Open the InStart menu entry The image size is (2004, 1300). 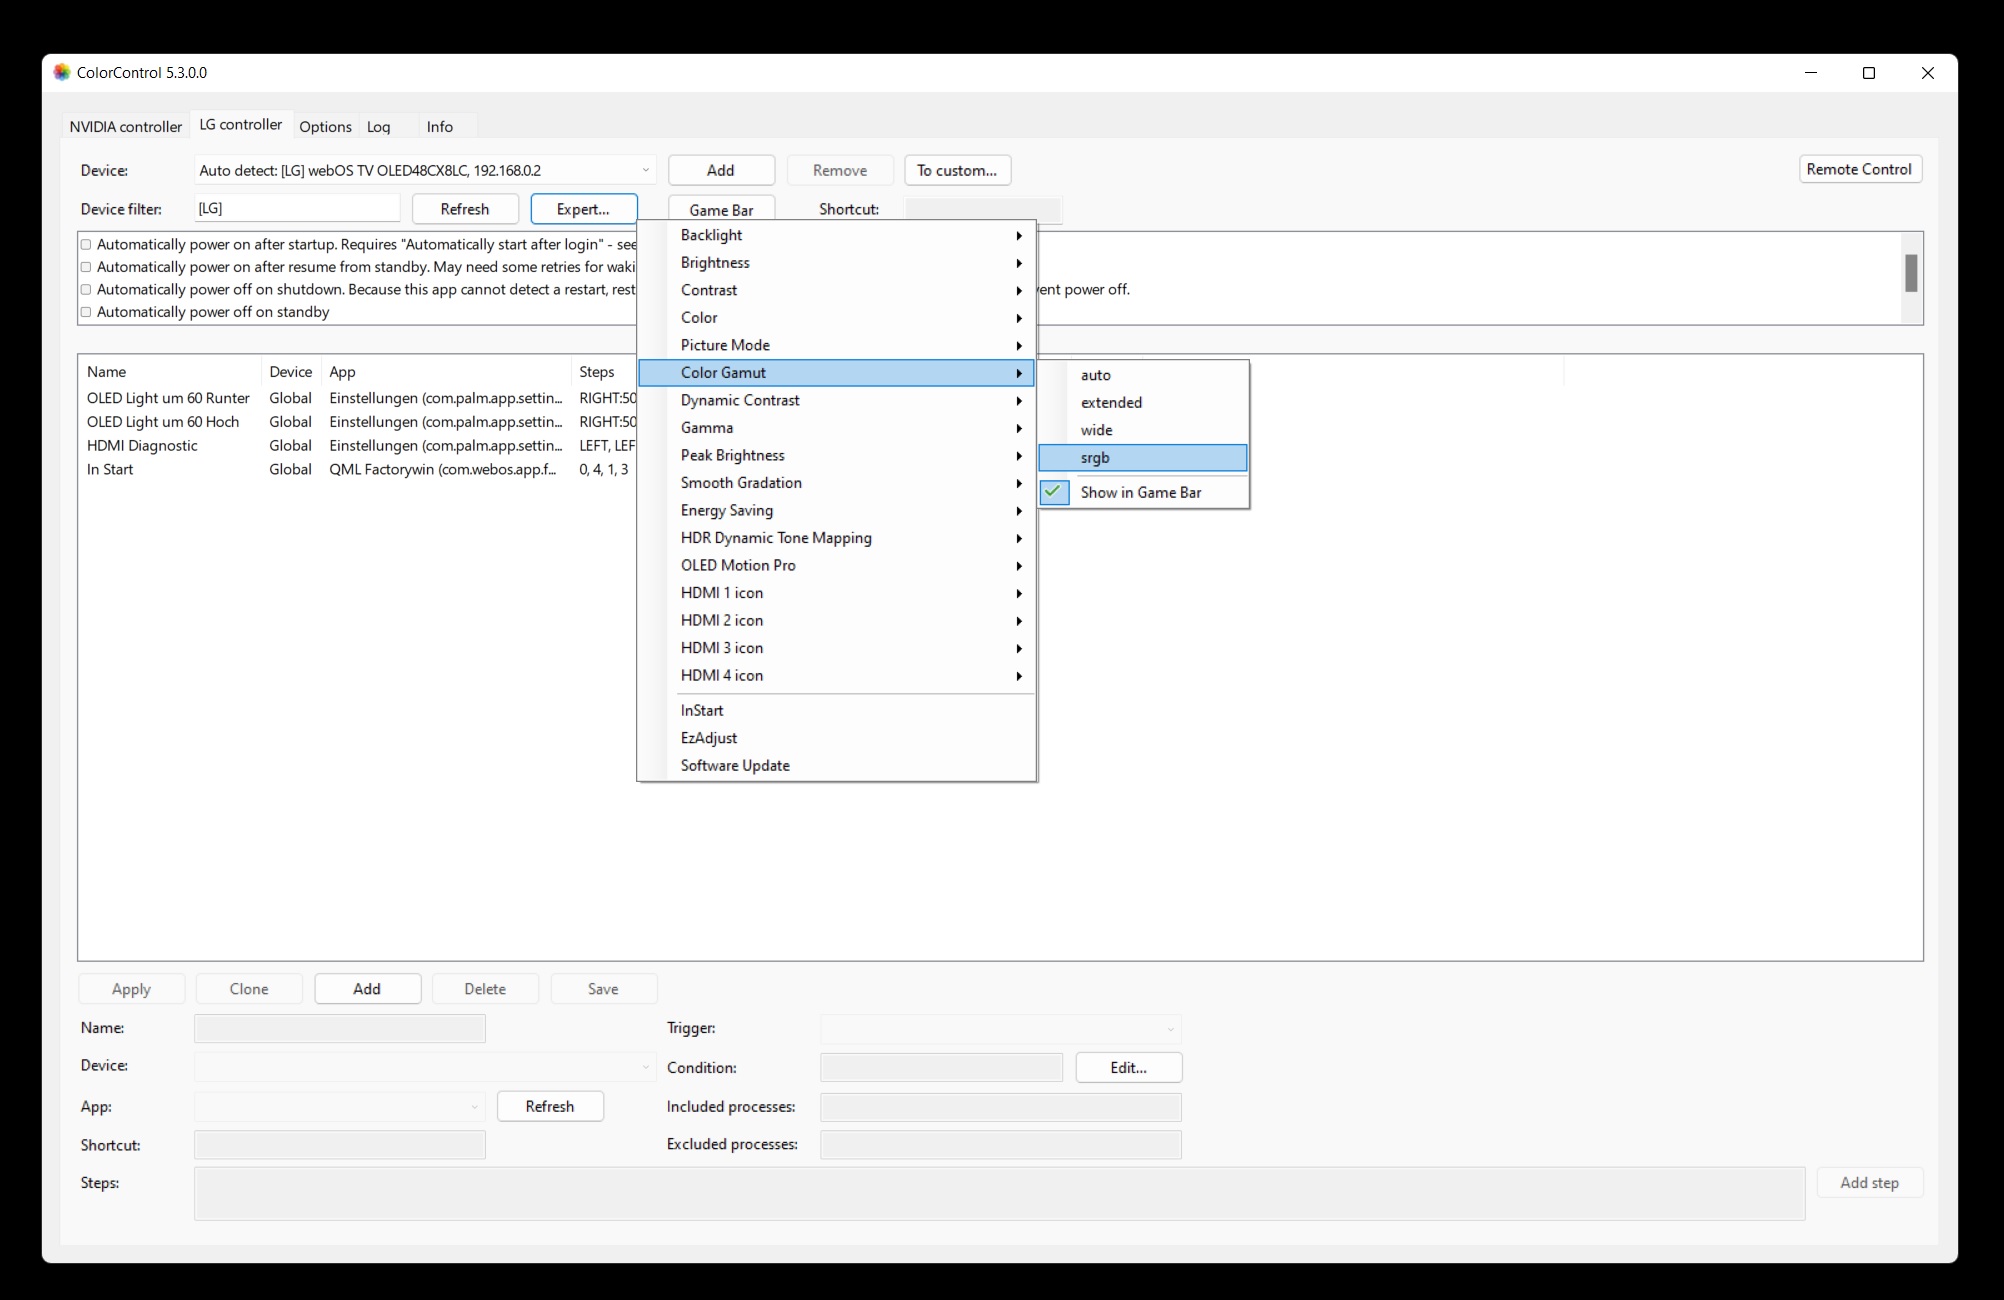(837, 710)
